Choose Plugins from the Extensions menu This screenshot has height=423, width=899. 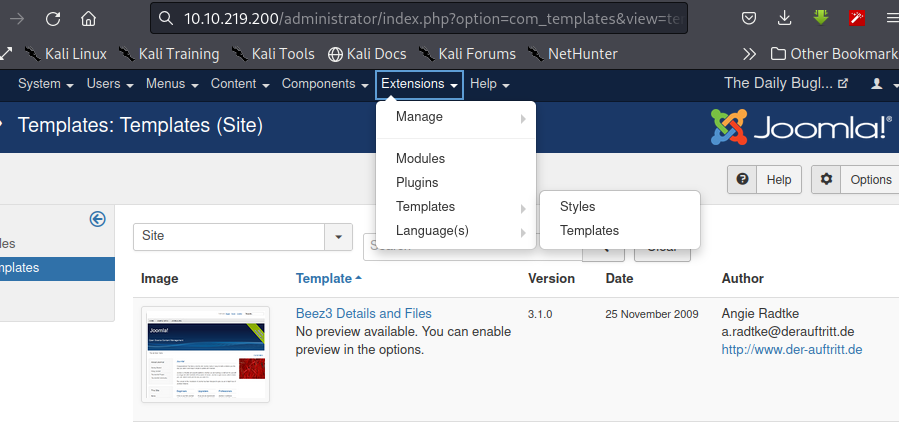click(417, 182)
